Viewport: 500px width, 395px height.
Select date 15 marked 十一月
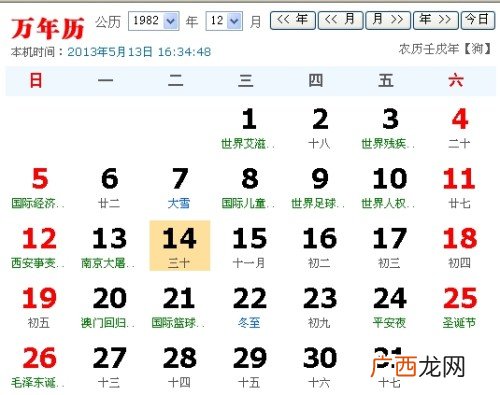(x=249, y=247)
